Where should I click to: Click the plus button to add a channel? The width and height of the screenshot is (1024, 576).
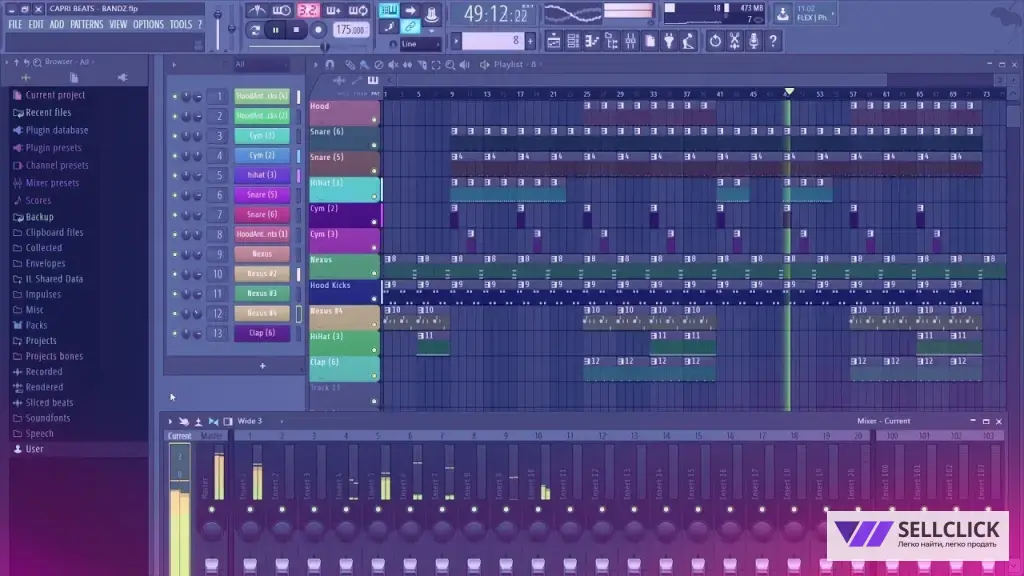tap(263, 366)
